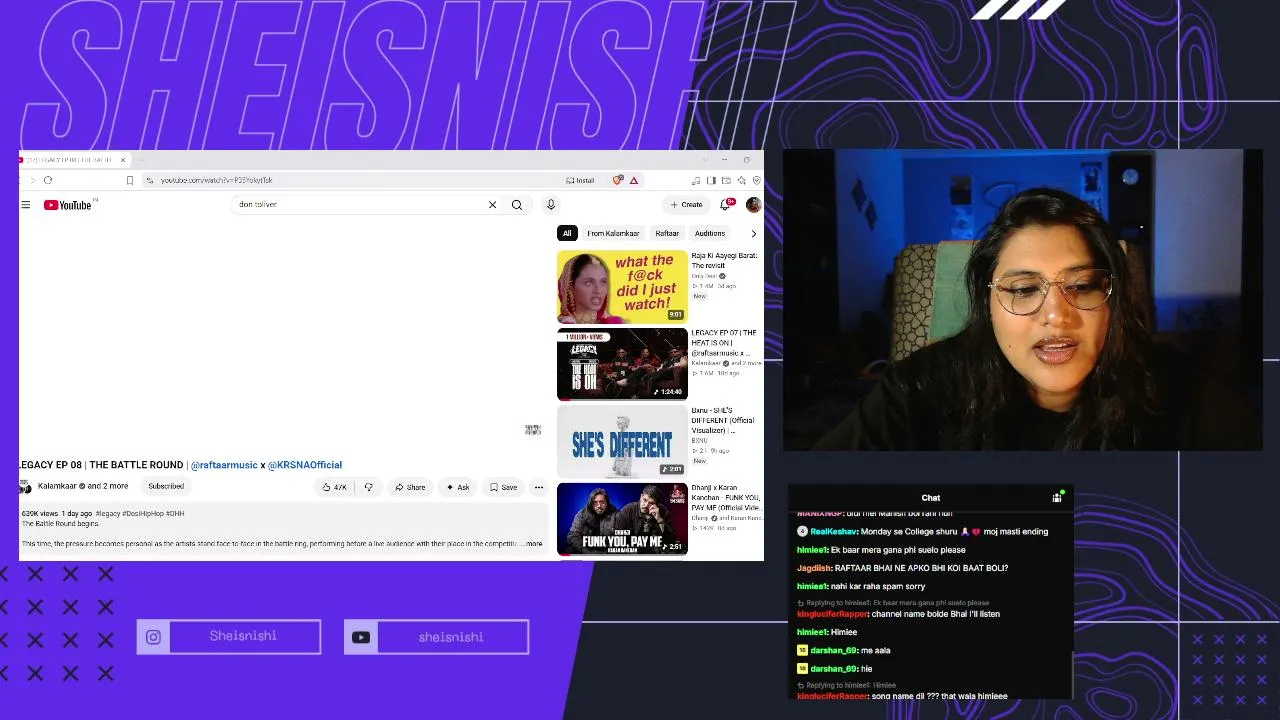The width and height of the screenshot is (1280, 720).
Task: Open 'LEGACY EP 07' video thumbnail
Action: (622, 364)
